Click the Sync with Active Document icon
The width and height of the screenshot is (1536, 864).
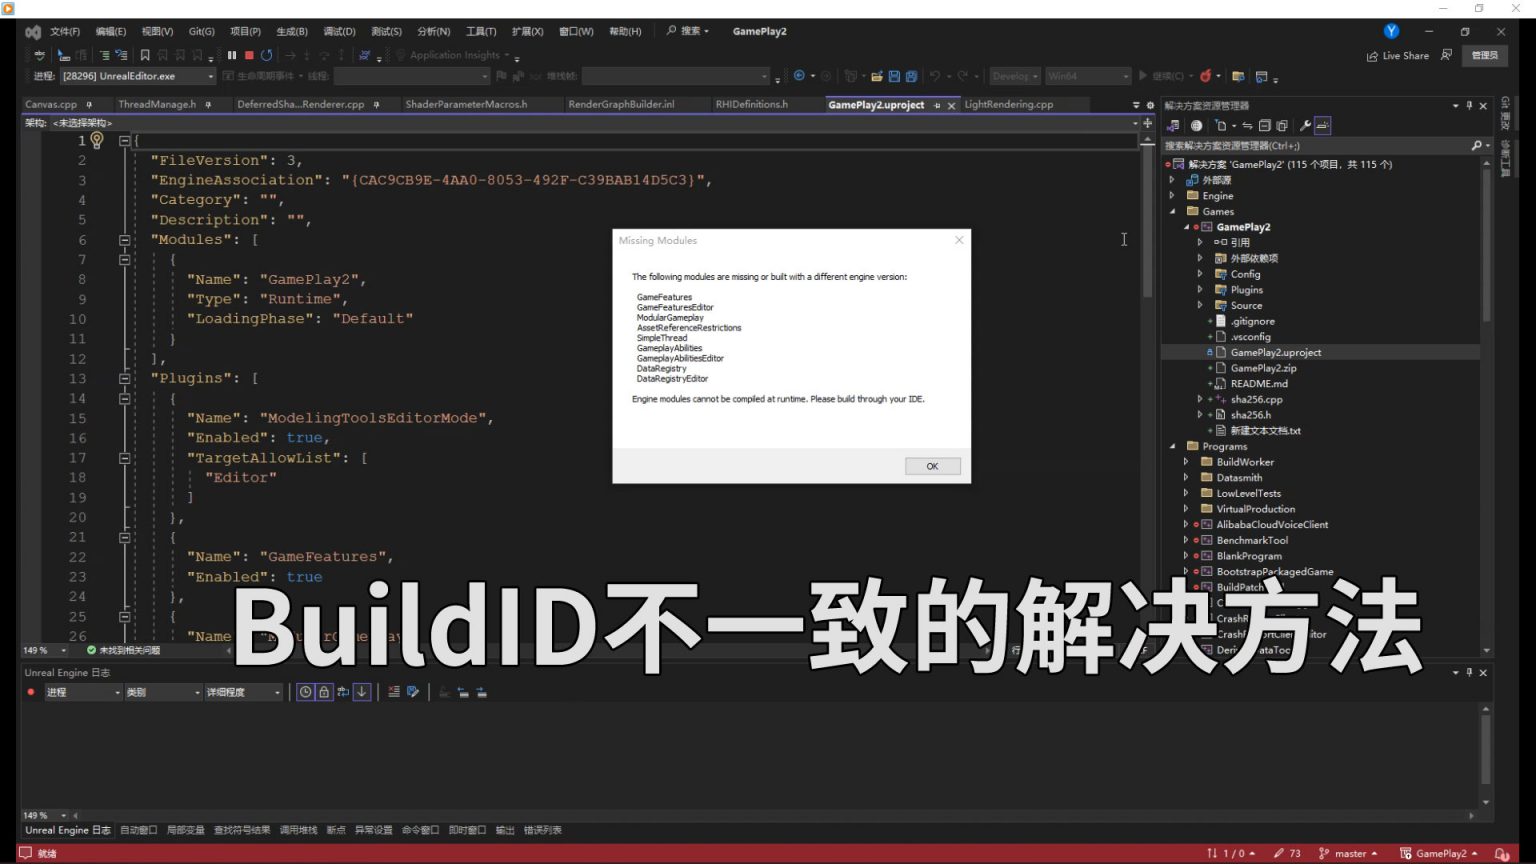[x=1247, y=125]
